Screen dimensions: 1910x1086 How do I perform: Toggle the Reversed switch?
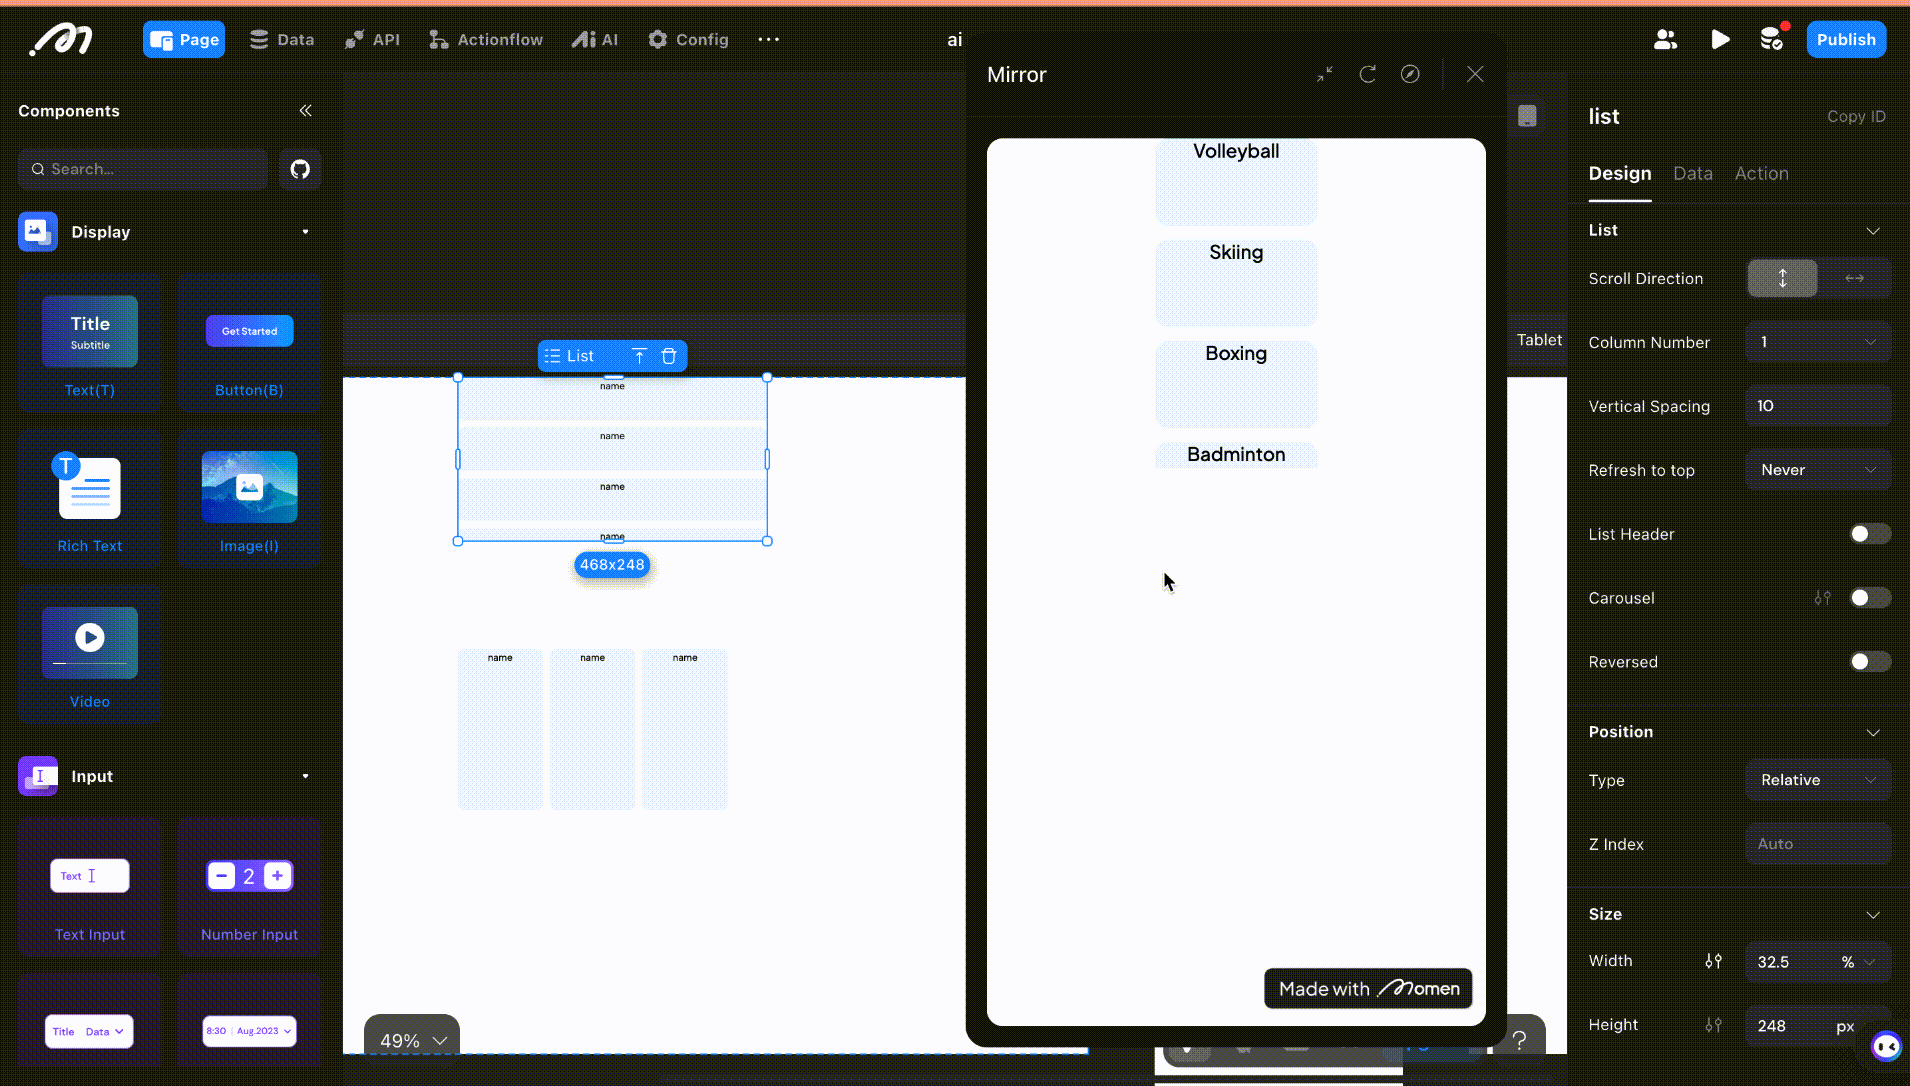pos(1868,662)
